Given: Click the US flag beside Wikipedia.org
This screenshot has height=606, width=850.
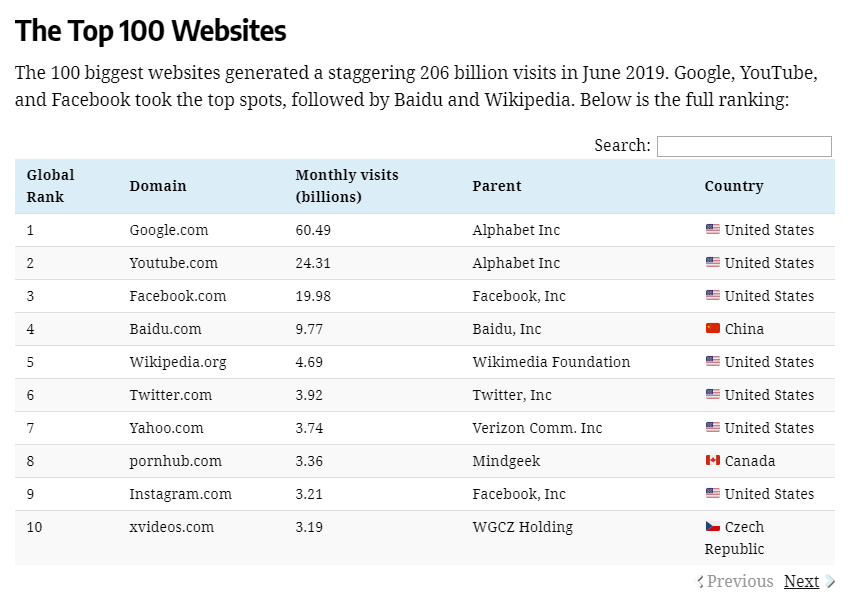Looking at the screenshot, I should click(711, 361).
